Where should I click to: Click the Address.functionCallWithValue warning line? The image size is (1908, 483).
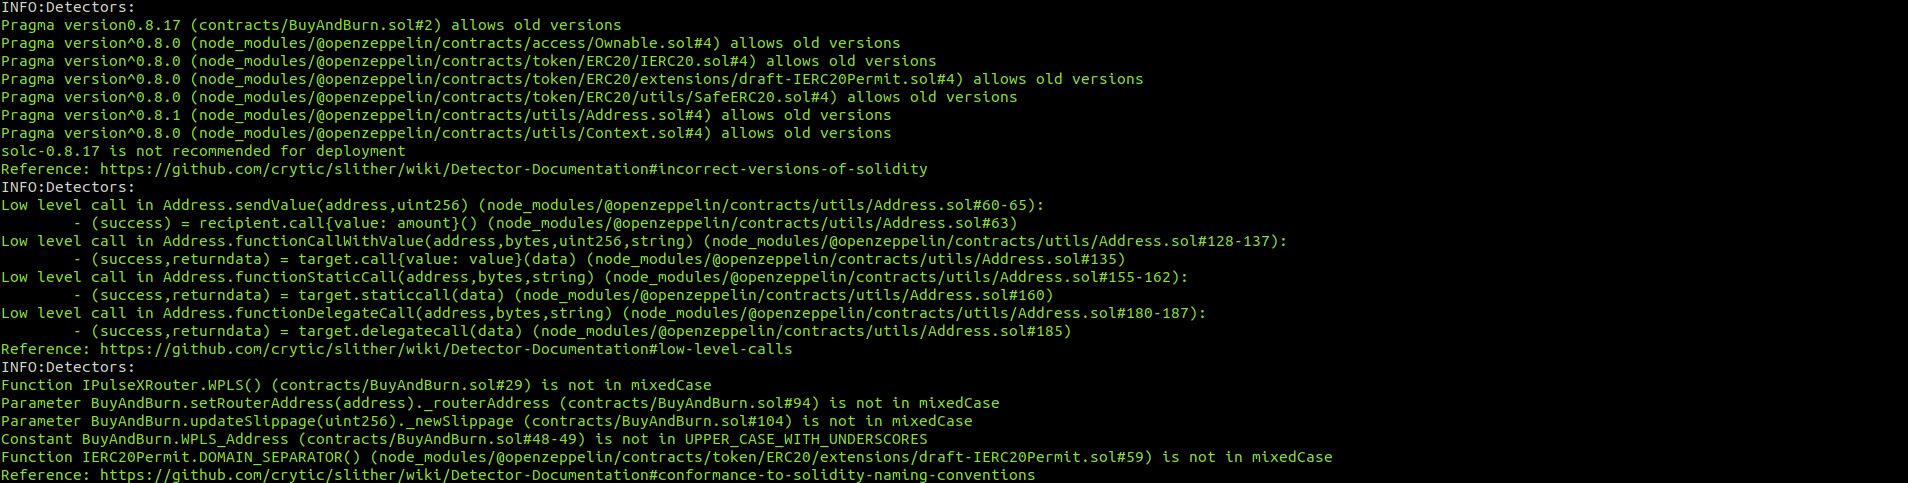[644, 241]
